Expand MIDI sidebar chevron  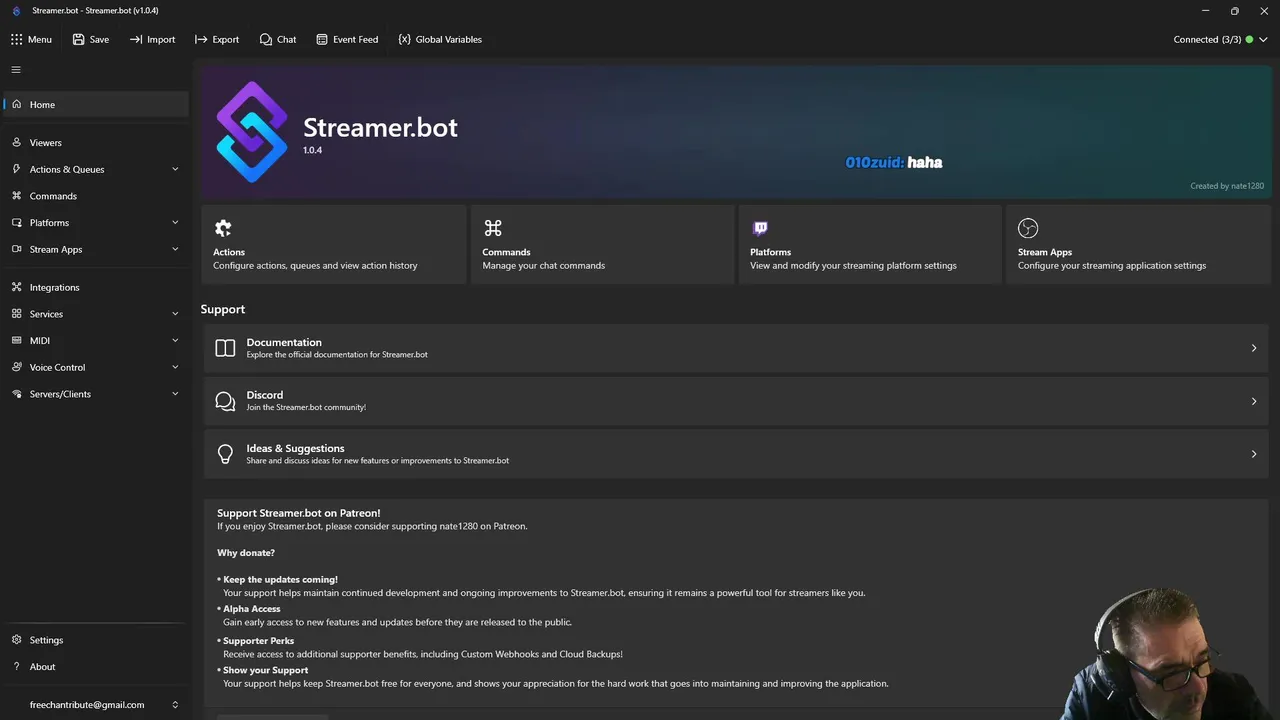point(175,340)
